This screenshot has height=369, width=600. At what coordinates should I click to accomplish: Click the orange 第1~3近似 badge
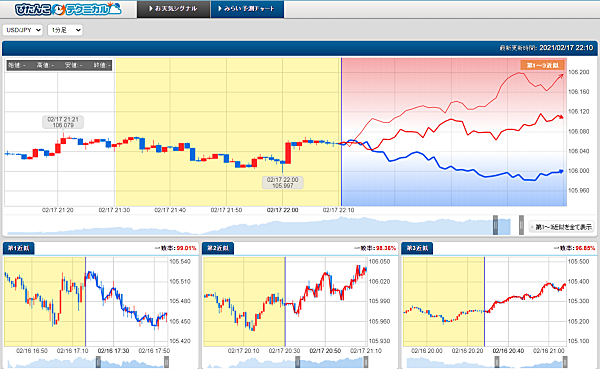[x=542, y=65]
